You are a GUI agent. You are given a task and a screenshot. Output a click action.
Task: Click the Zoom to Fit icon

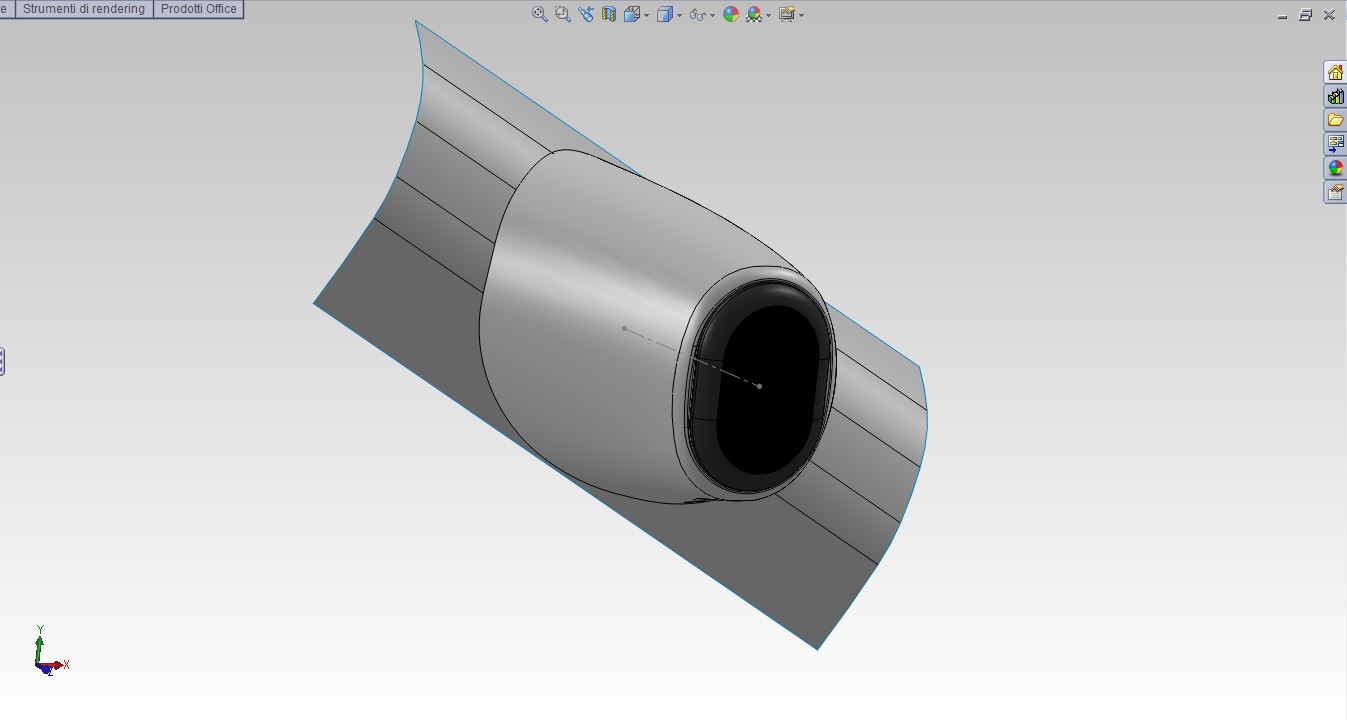pyautogui.click(x=540, y=14)
